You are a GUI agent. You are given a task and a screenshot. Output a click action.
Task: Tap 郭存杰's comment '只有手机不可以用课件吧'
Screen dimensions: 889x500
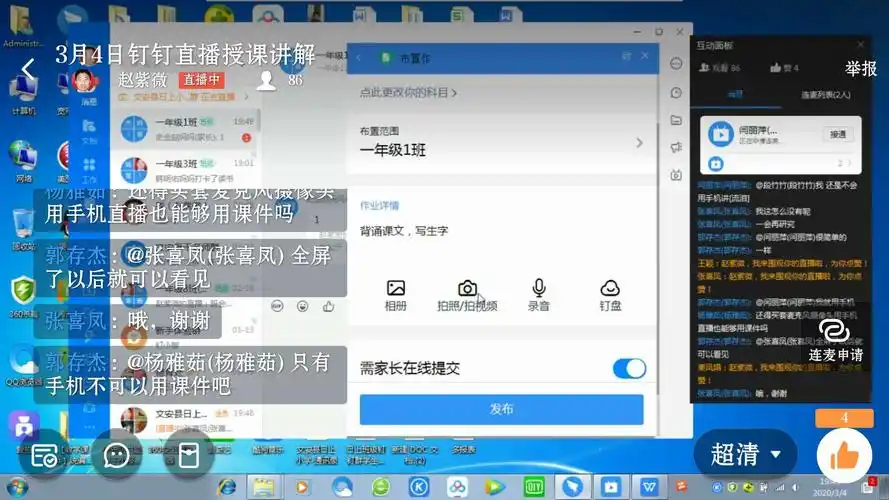(x=190, y=374)
